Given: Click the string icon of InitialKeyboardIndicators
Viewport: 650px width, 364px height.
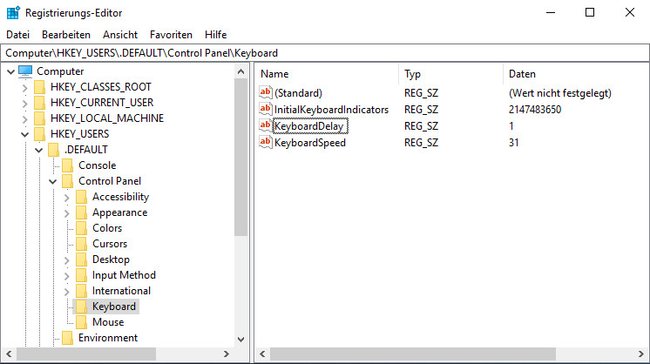Looking at the screenshot, I should point(265,109).
